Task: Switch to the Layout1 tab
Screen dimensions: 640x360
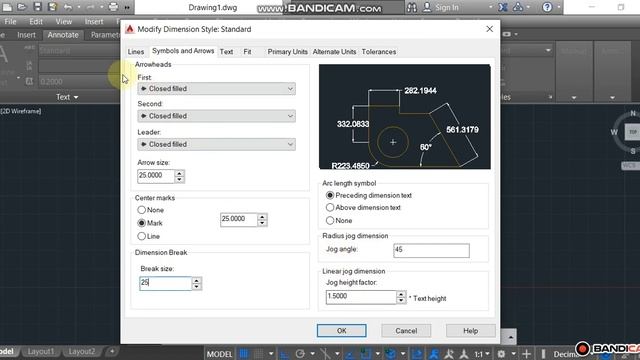Action: (40, 351)
